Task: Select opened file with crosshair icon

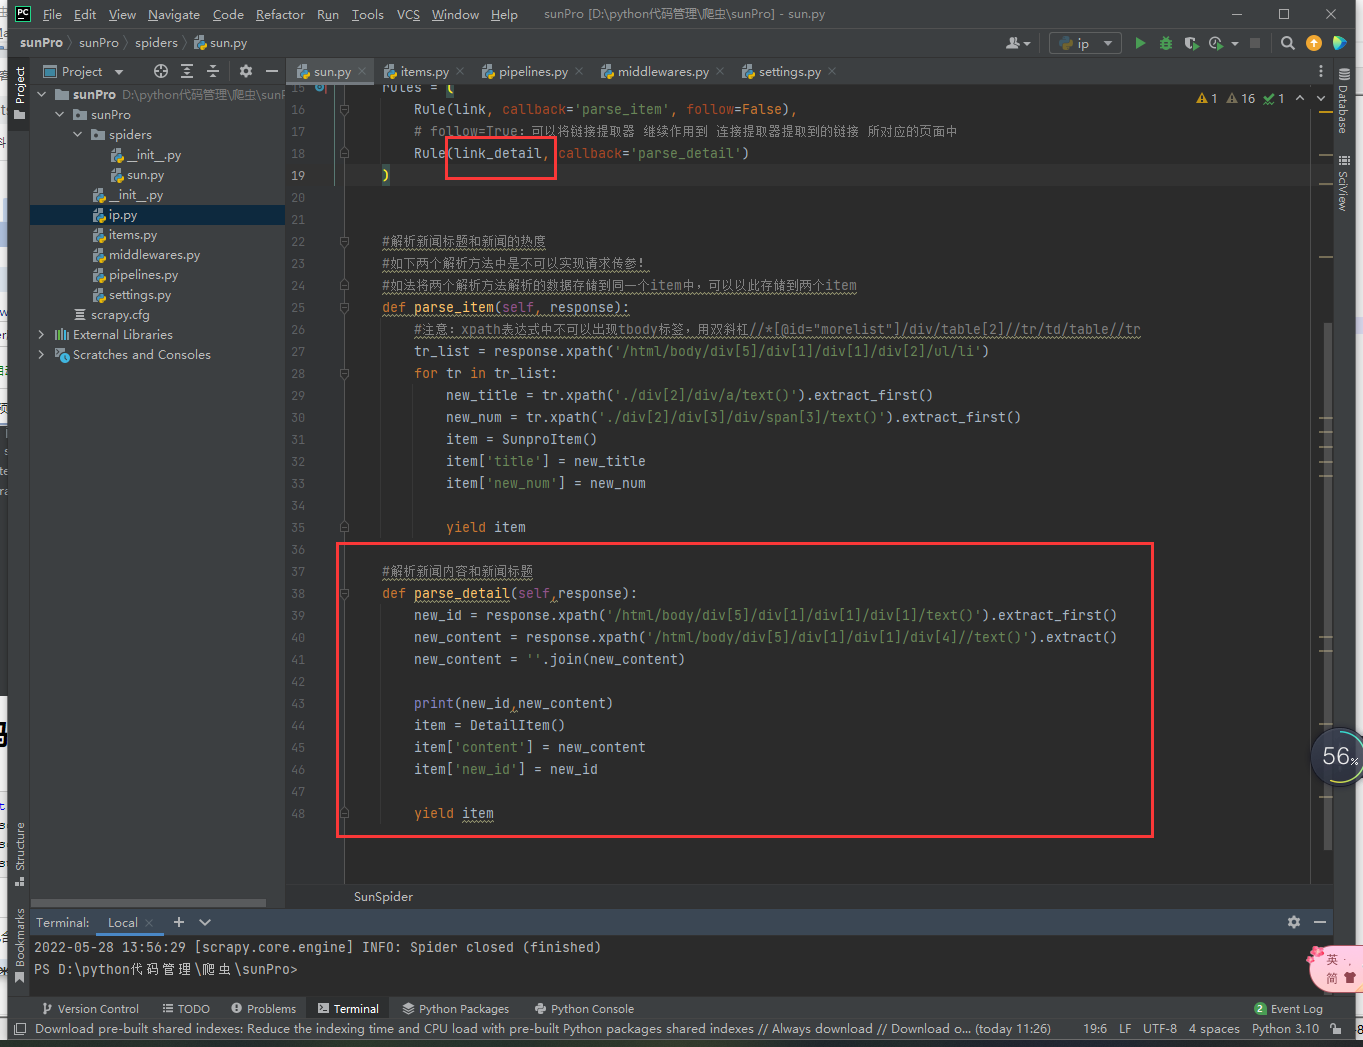Action: [x=161, y=71]
